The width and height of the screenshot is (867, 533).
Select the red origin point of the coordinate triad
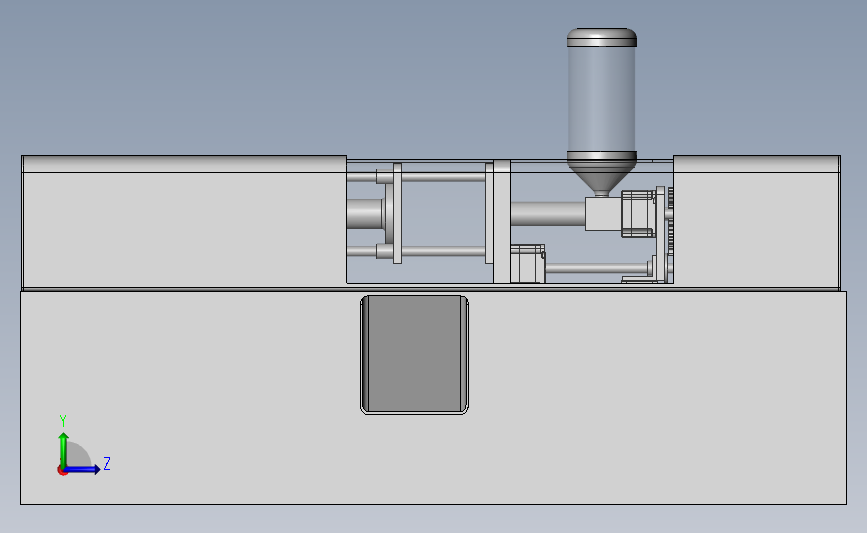click(62, 471)
